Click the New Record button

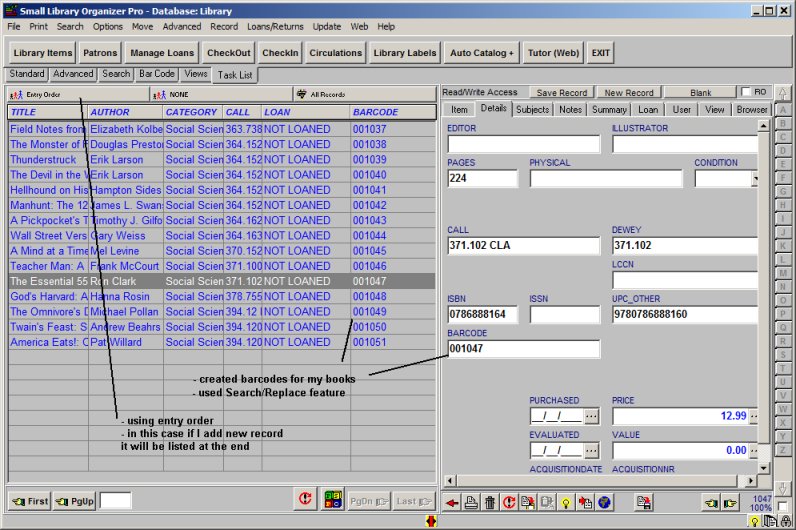click(628, 92)
